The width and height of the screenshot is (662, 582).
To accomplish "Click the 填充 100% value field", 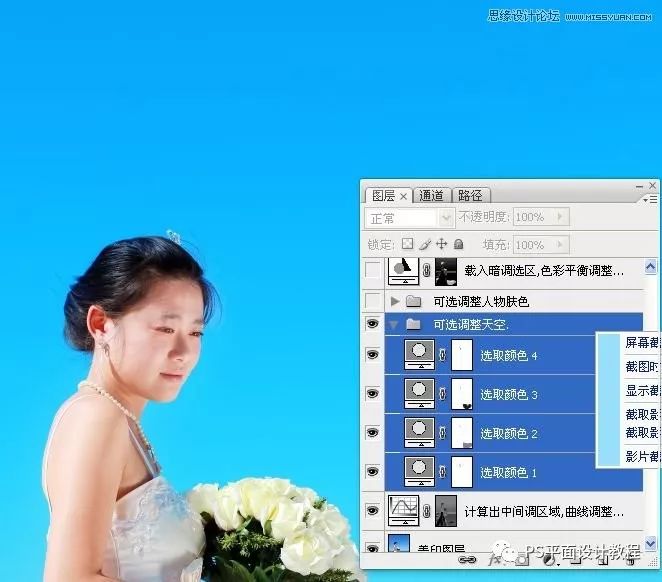I will [534, 245].
